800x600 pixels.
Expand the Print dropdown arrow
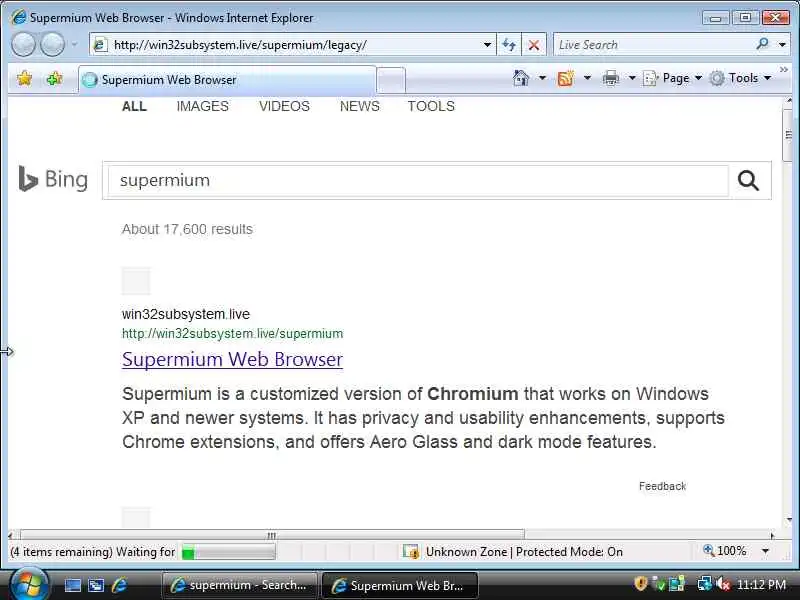pos(632,78)
